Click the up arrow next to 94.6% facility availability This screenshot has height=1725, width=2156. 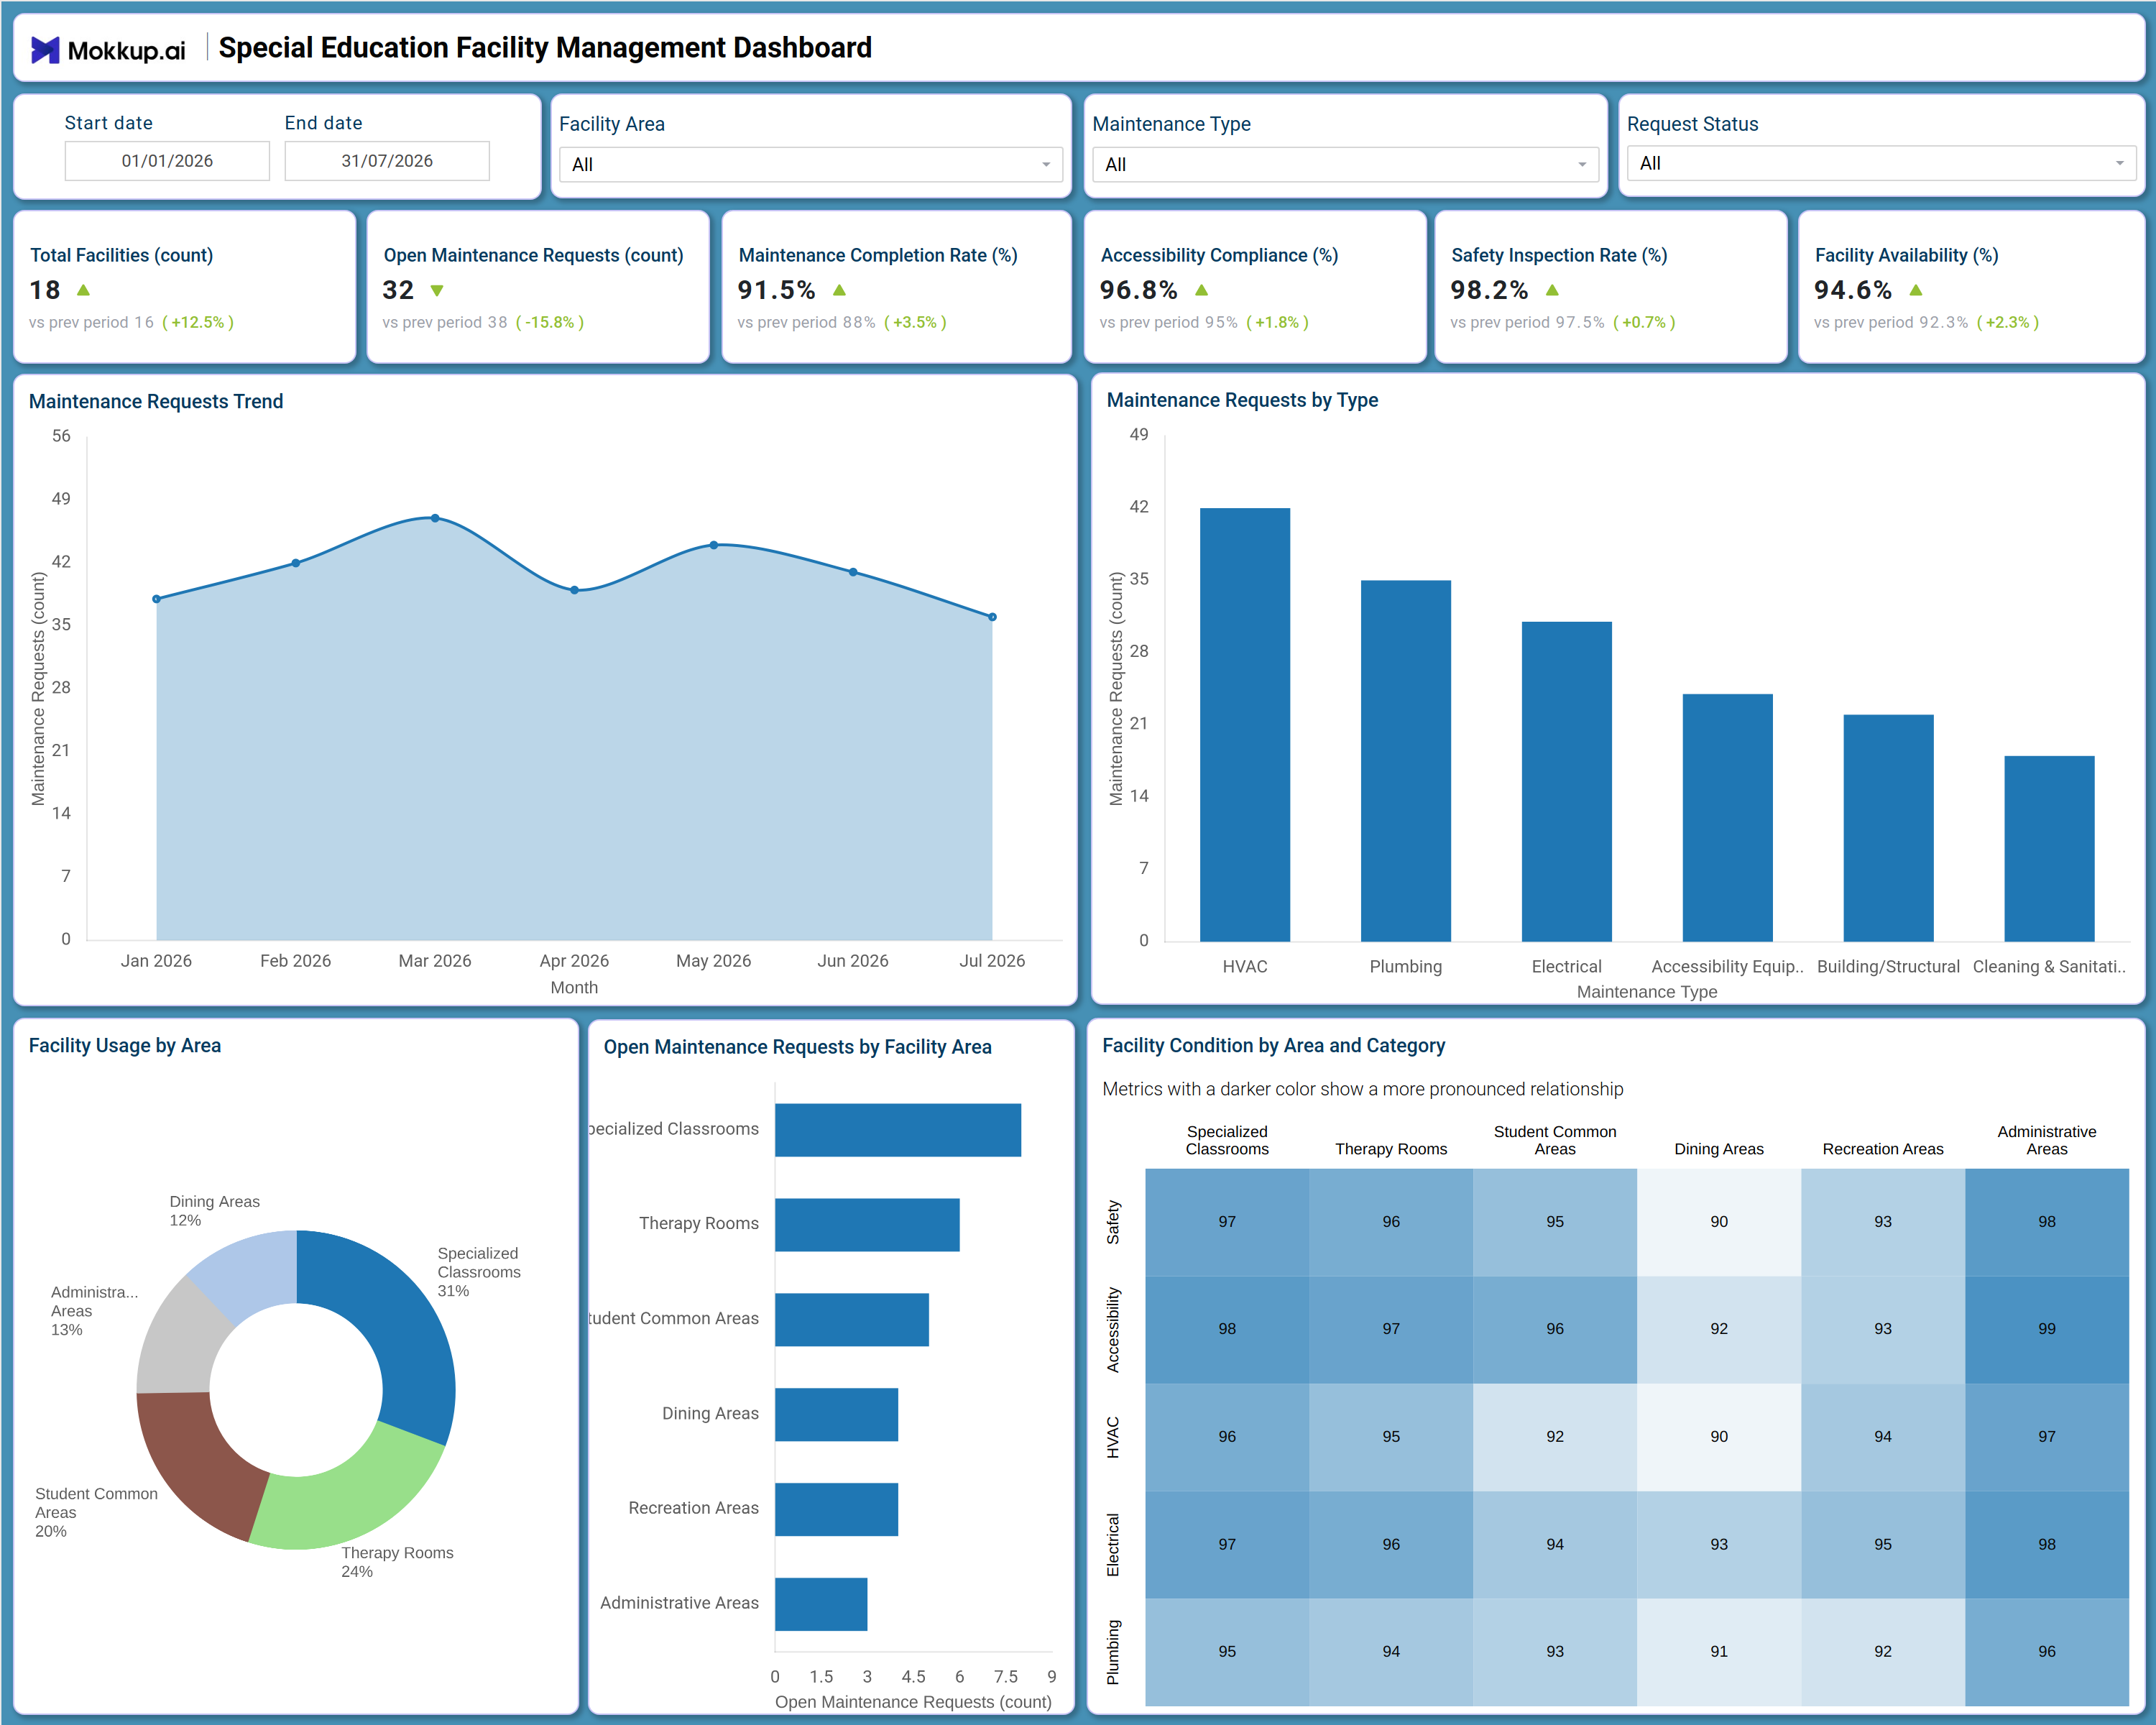tap(1916, 290)
